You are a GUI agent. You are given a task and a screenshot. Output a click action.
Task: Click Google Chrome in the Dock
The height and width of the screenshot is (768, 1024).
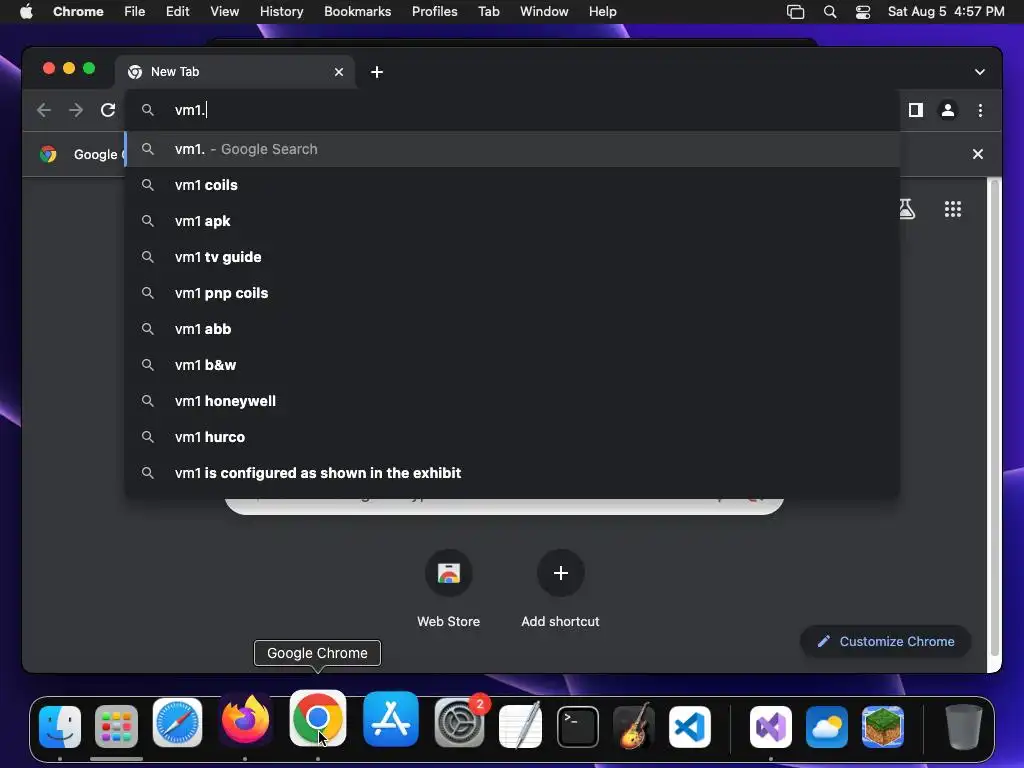coord(317,718)
